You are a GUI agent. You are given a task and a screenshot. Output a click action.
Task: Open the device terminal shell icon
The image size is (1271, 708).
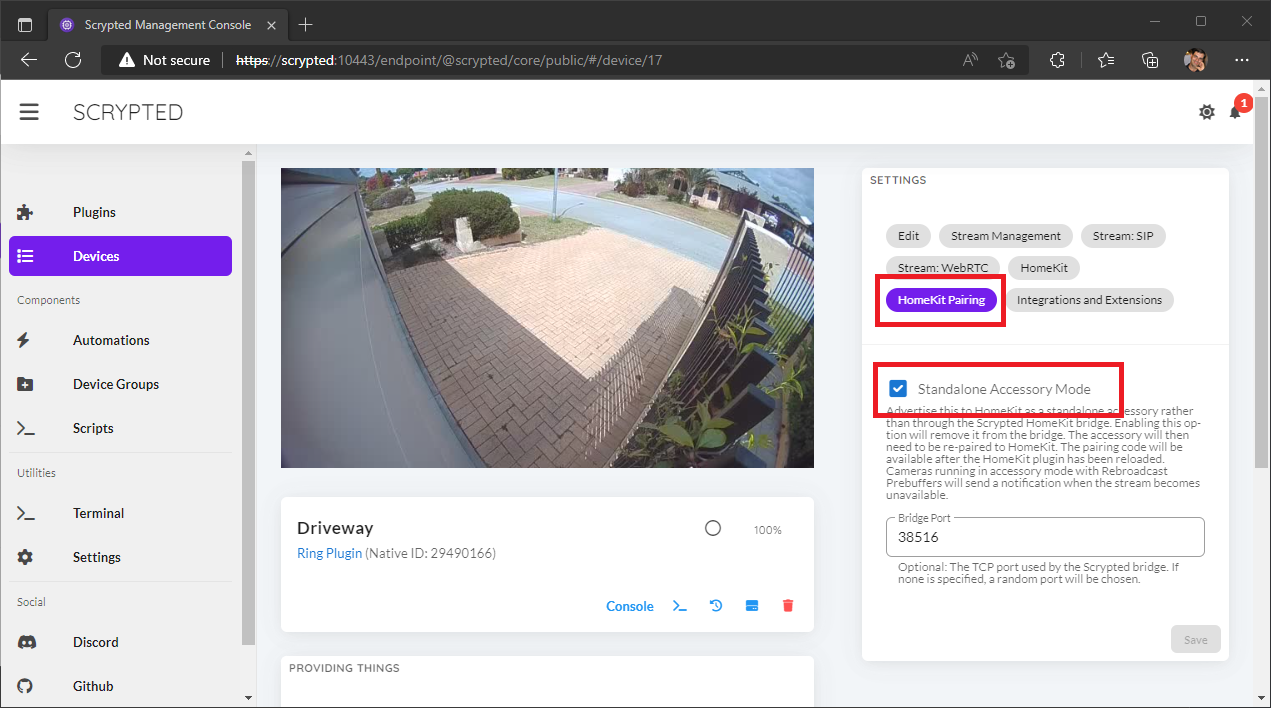click(x=679, y=605)
